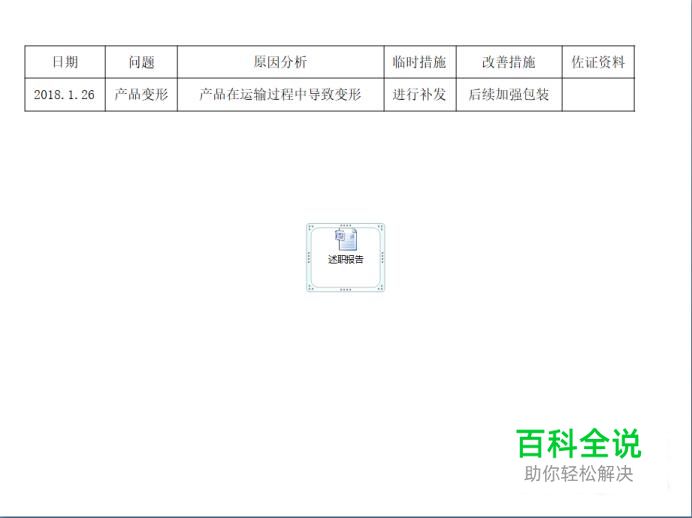Select the 2018.1.26 date cell
This screenshot has height=518, width=692.
(65, 94)
